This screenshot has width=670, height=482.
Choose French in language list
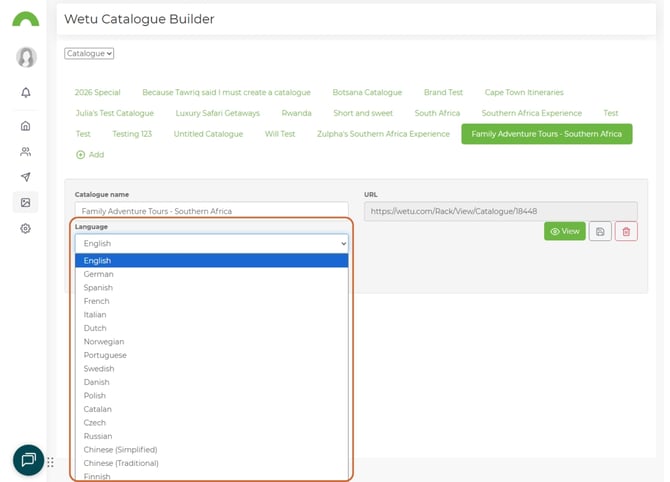coord(212,301)
